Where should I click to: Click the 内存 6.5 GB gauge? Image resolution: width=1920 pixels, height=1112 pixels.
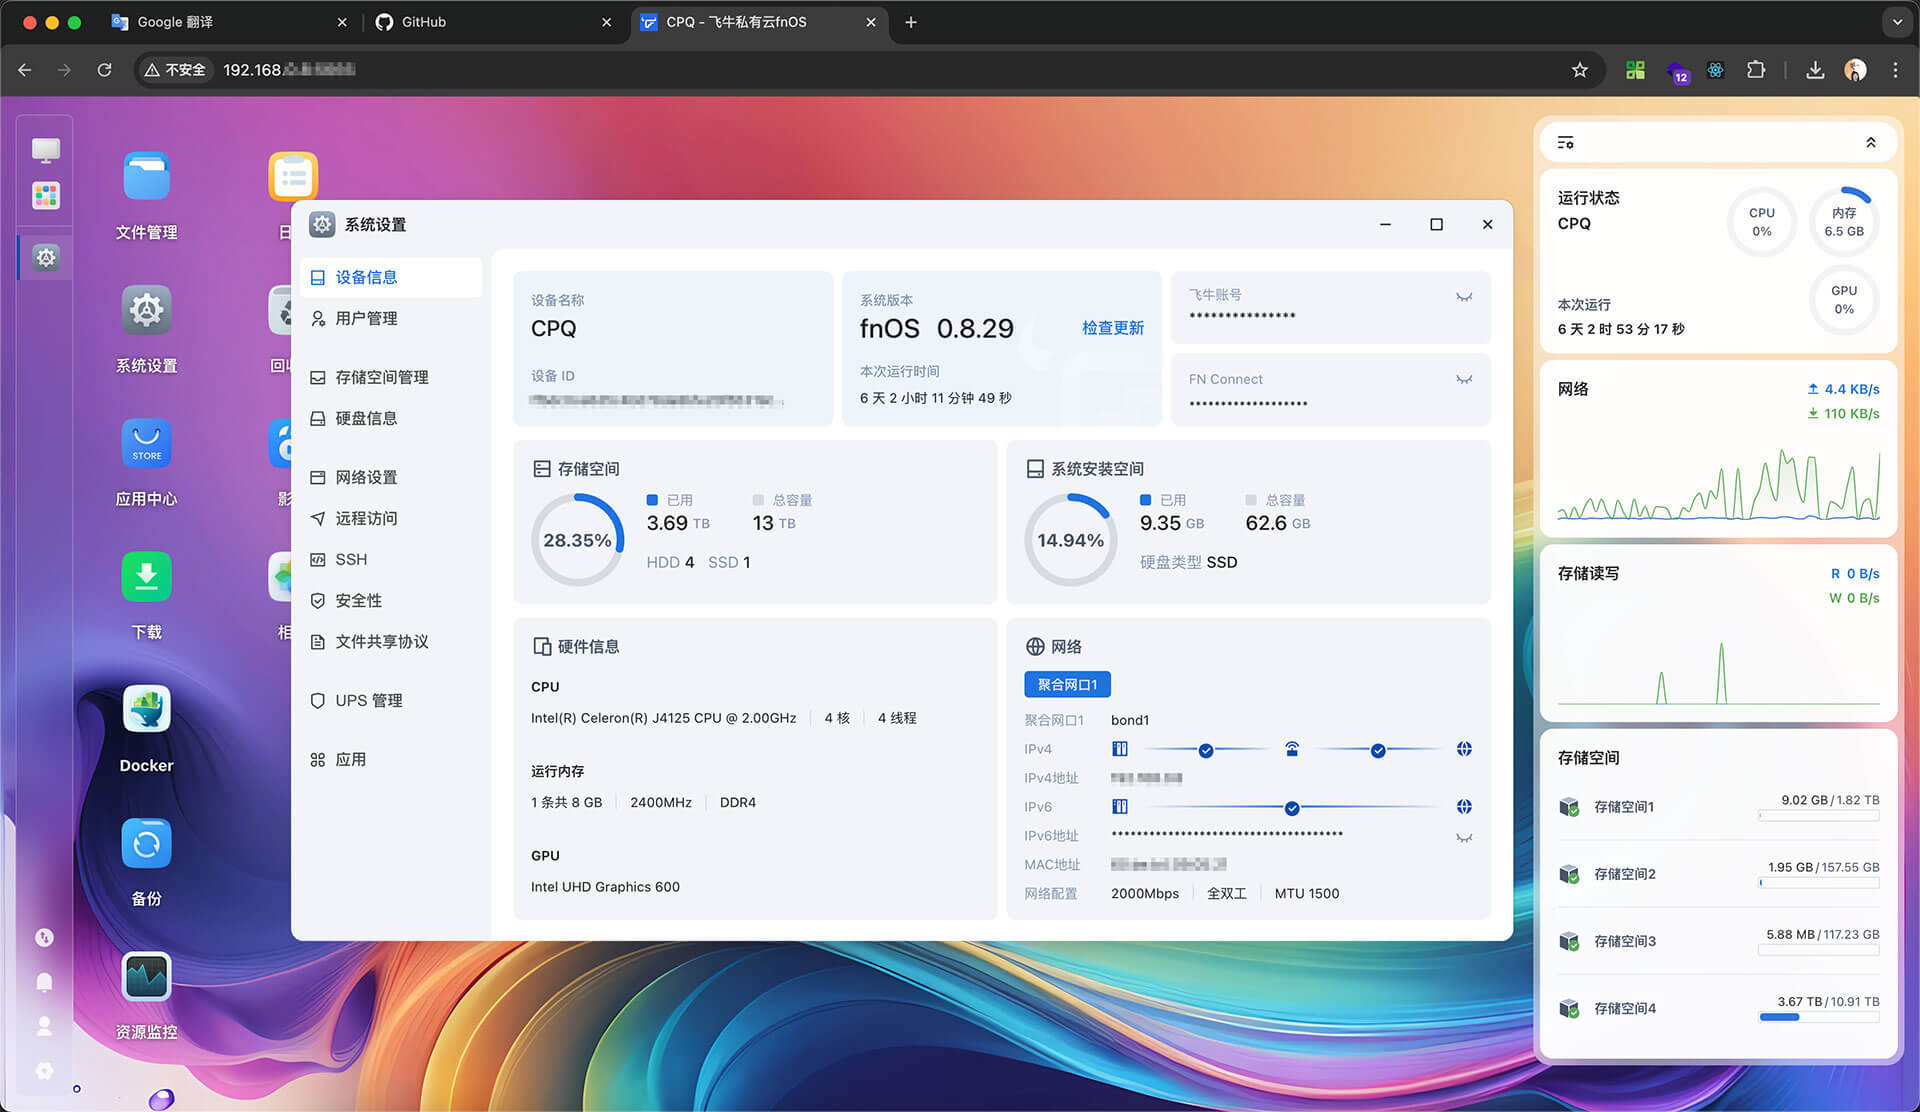pos(1844,222)
